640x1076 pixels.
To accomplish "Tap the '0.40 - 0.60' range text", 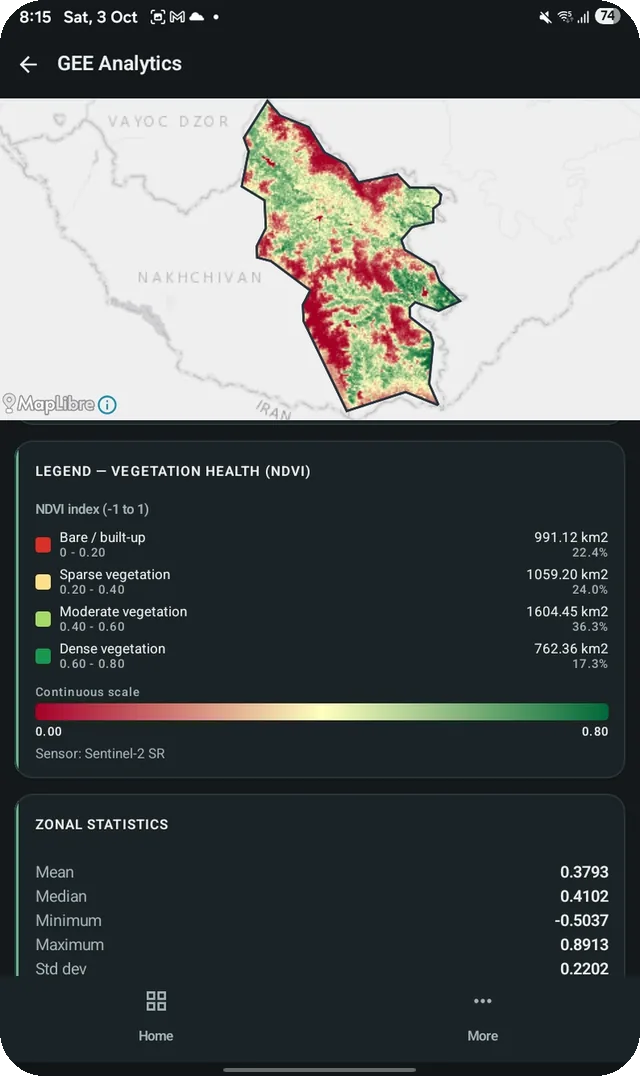I will point(92,627).
